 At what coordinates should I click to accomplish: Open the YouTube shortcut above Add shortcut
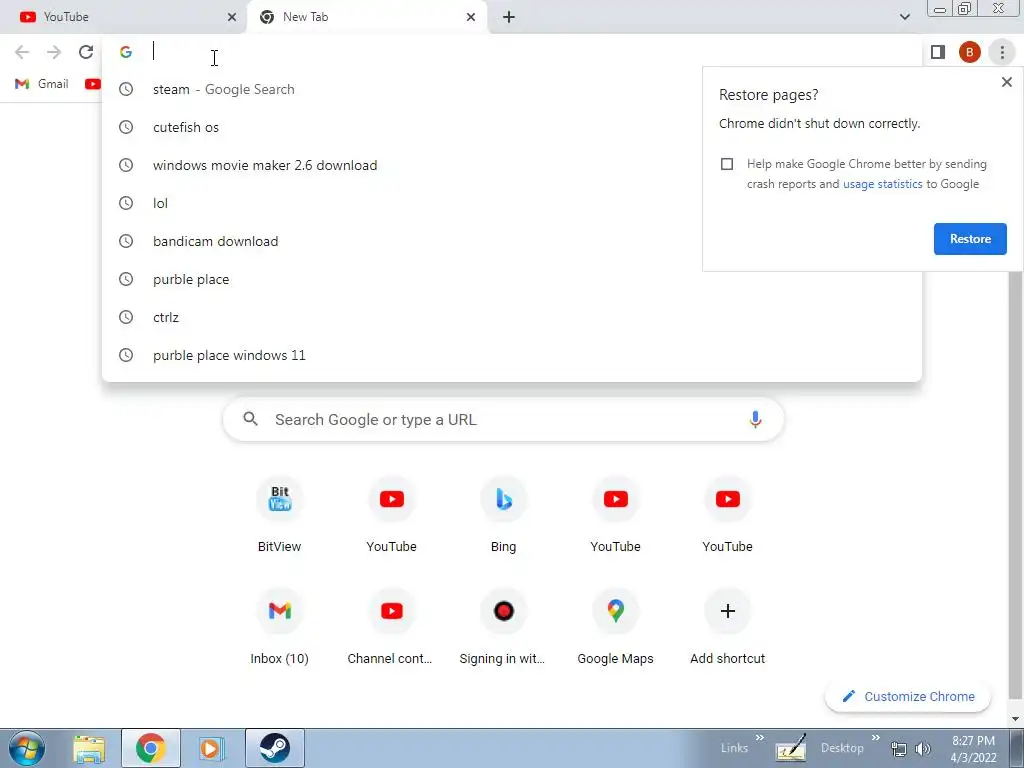[728, 516]
